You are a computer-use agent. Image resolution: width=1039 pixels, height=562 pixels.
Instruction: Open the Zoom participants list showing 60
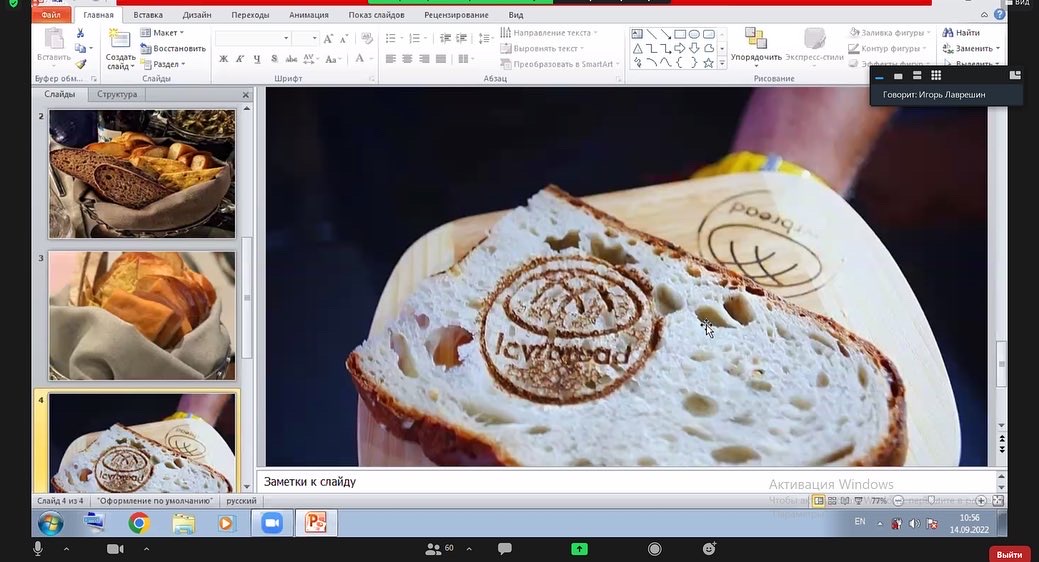click(x=440, y=549)
